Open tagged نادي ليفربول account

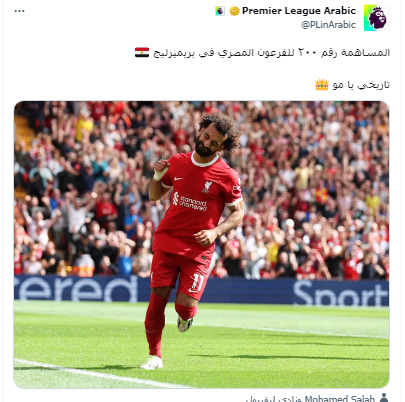(274, 399)
